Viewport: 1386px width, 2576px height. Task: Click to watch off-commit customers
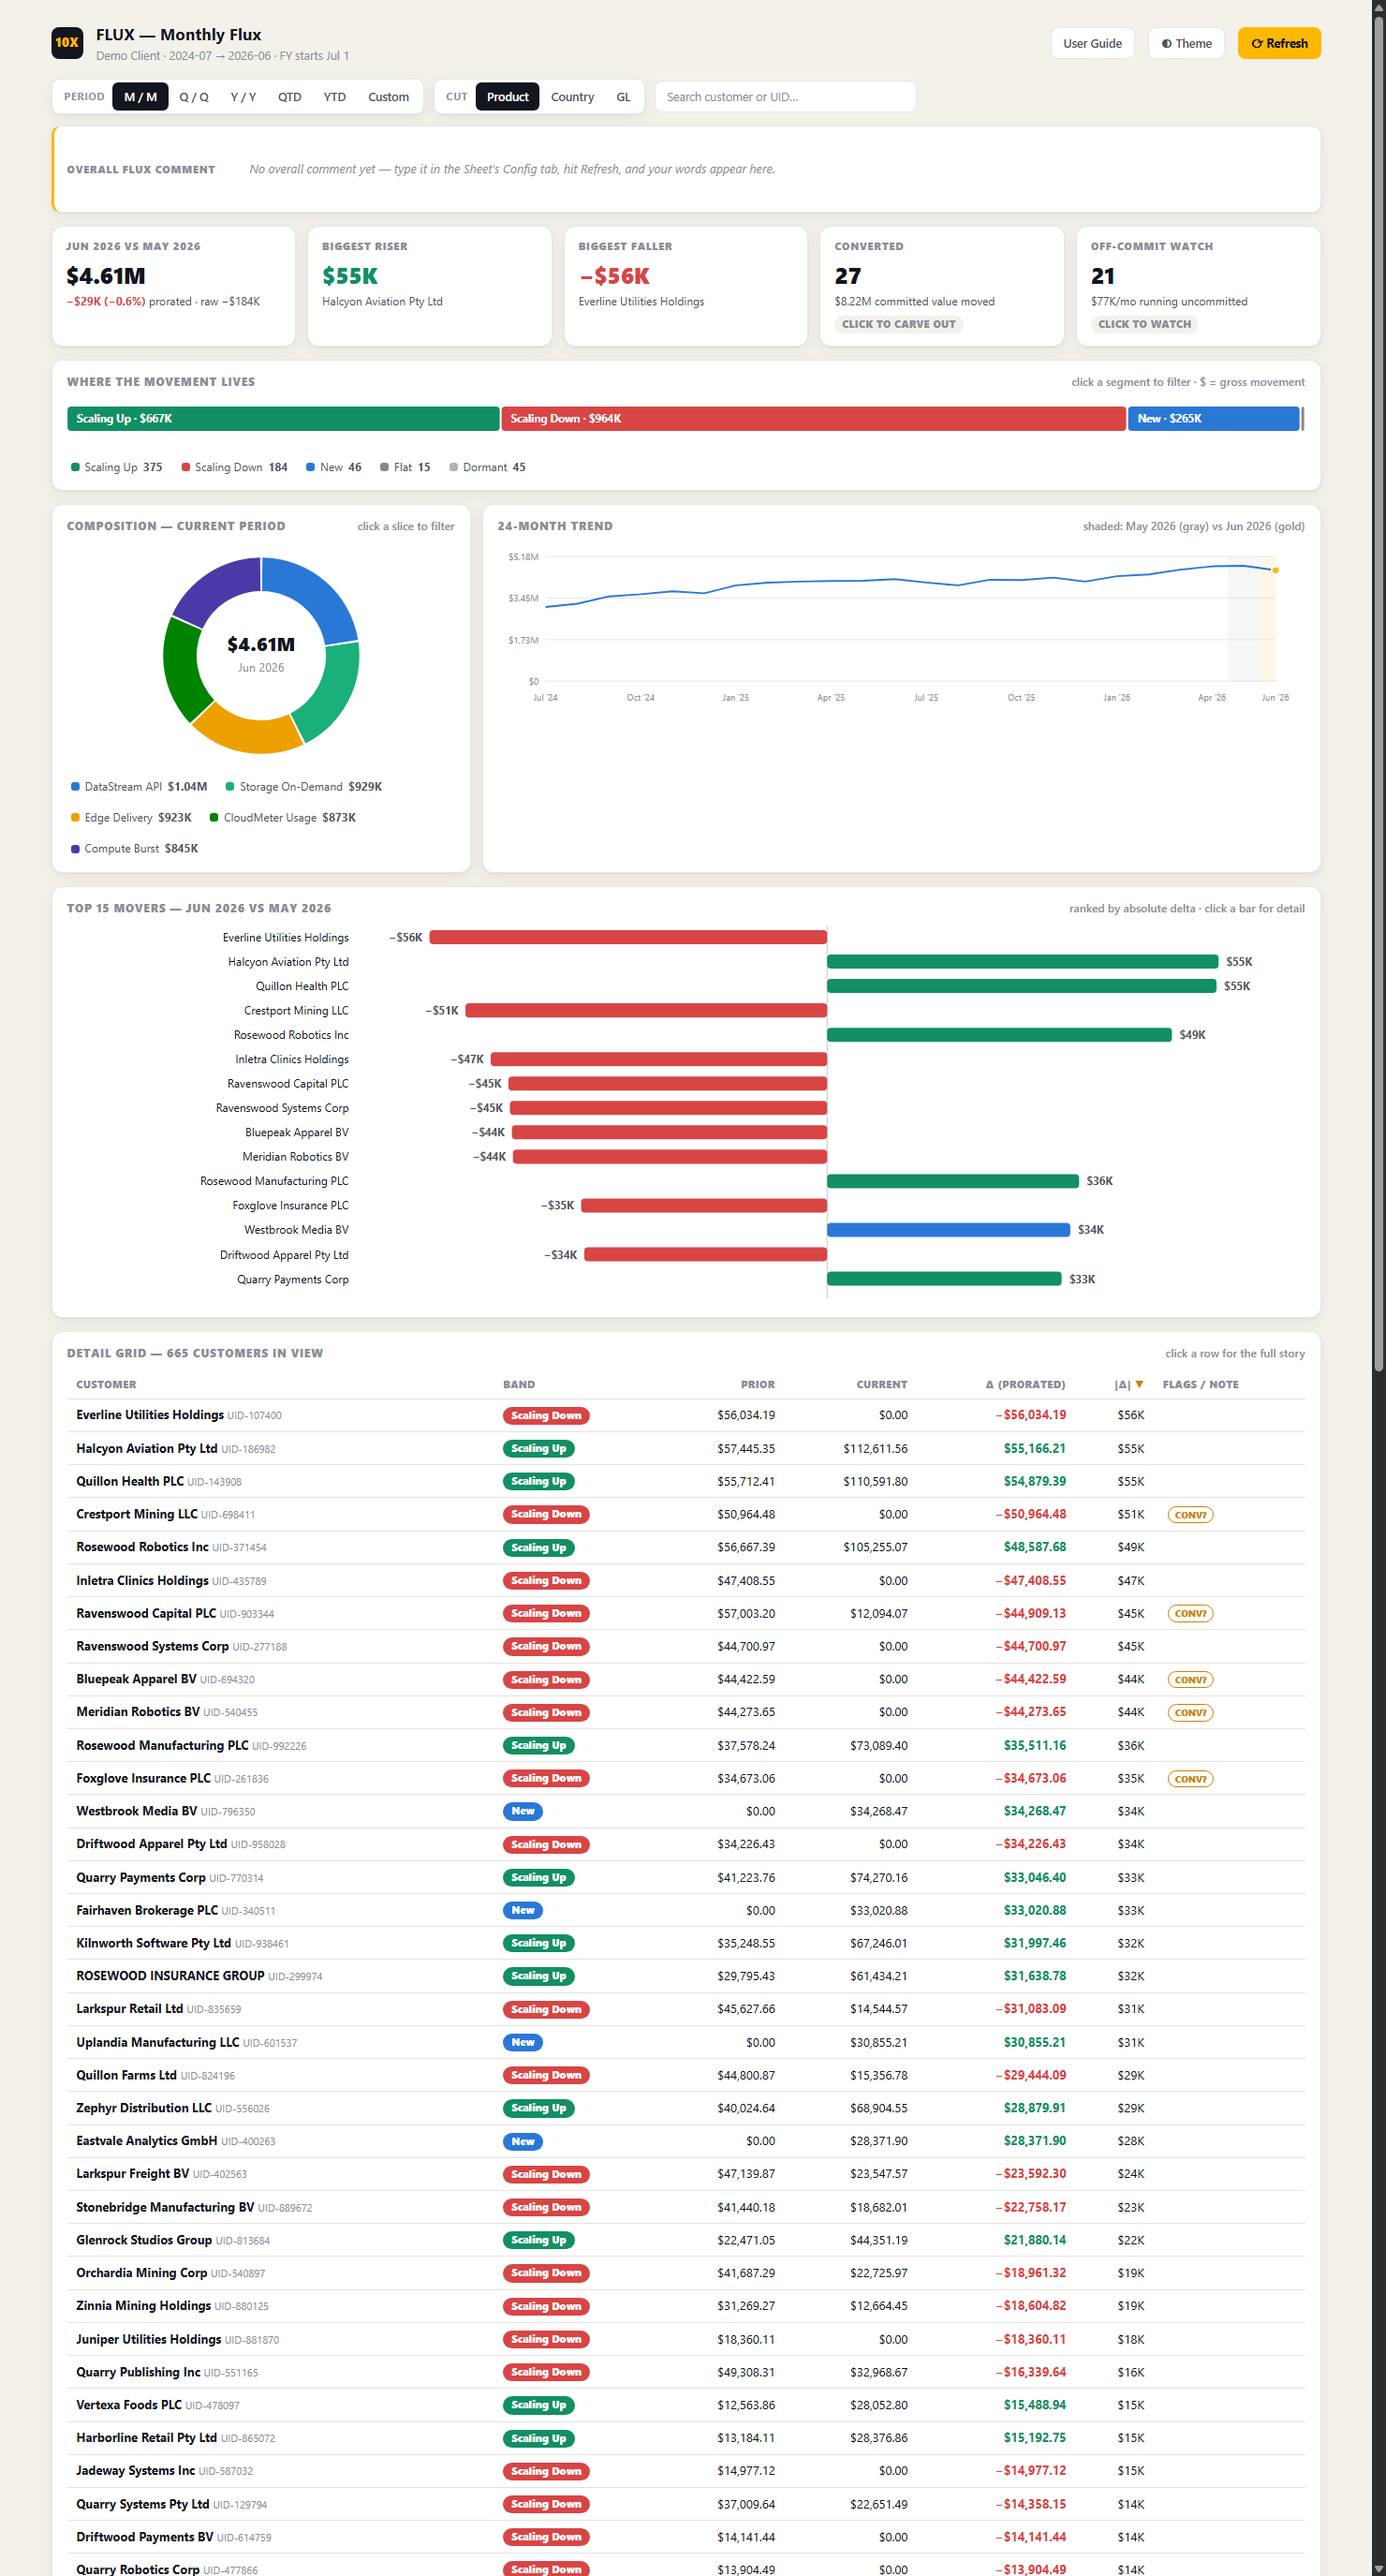1144,324
